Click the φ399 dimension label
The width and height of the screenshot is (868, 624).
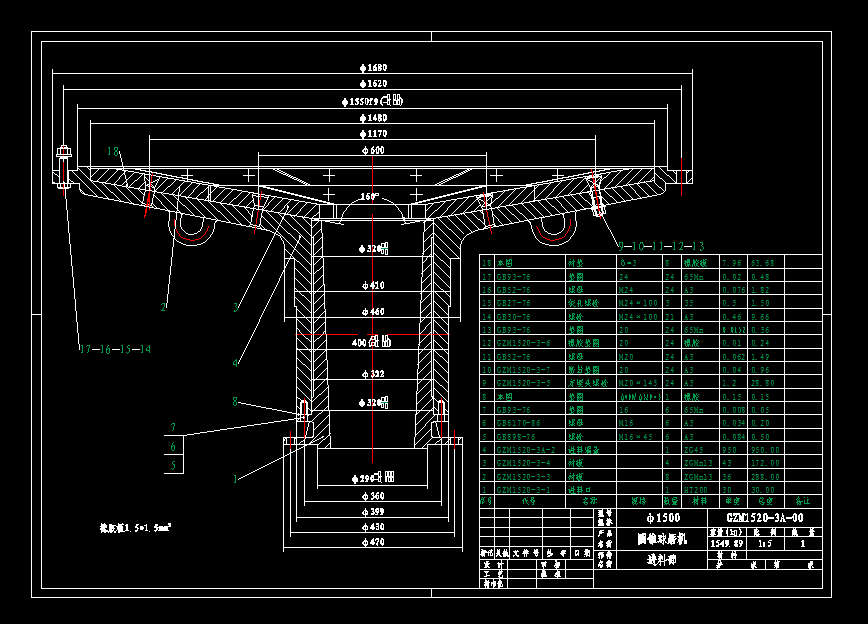pos(373,512)
